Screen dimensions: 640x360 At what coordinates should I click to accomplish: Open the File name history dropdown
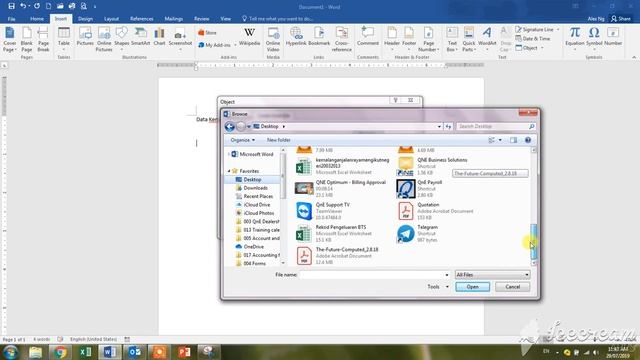[447, 275]
